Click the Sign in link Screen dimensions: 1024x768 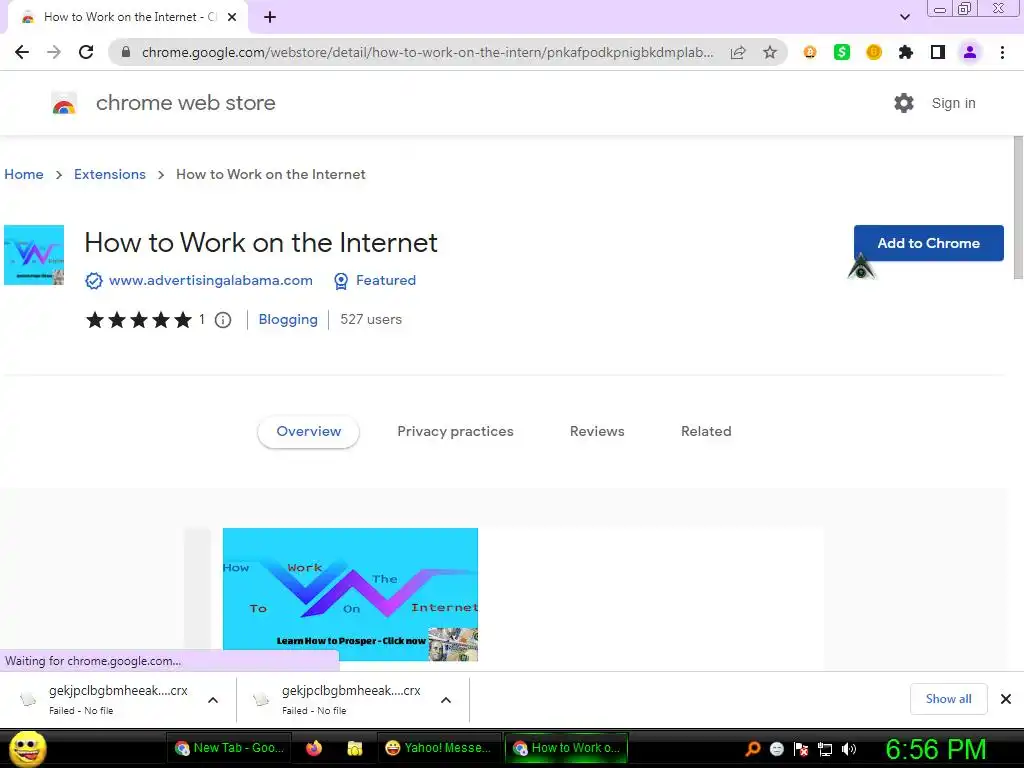coord(953,103)
